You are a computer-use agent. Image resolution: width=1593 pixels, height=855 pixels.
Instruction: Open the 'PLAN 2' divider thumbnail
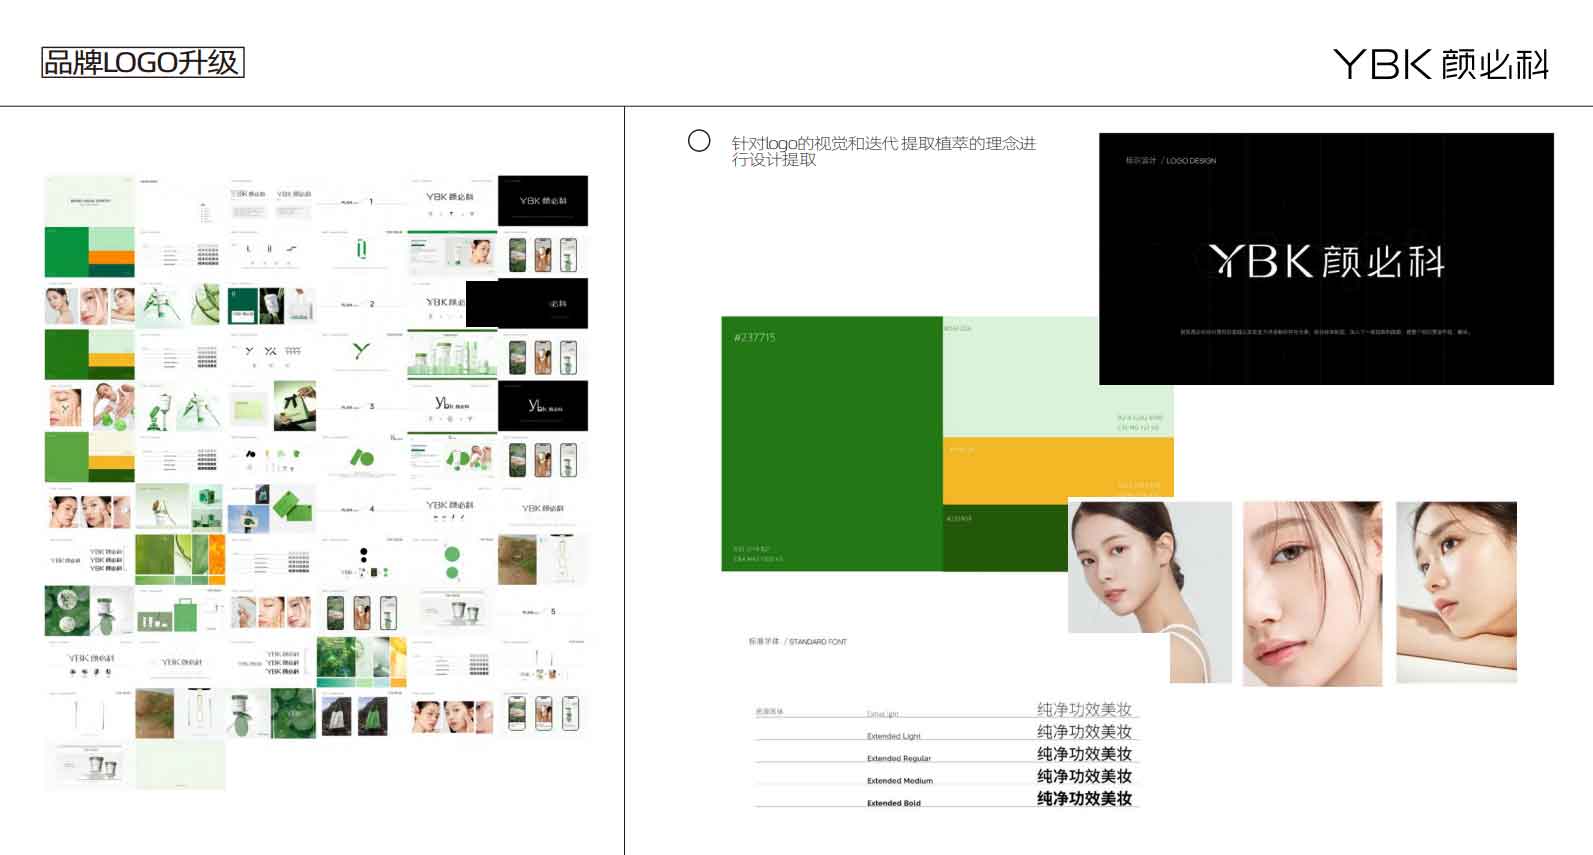(x=361, y=304)
